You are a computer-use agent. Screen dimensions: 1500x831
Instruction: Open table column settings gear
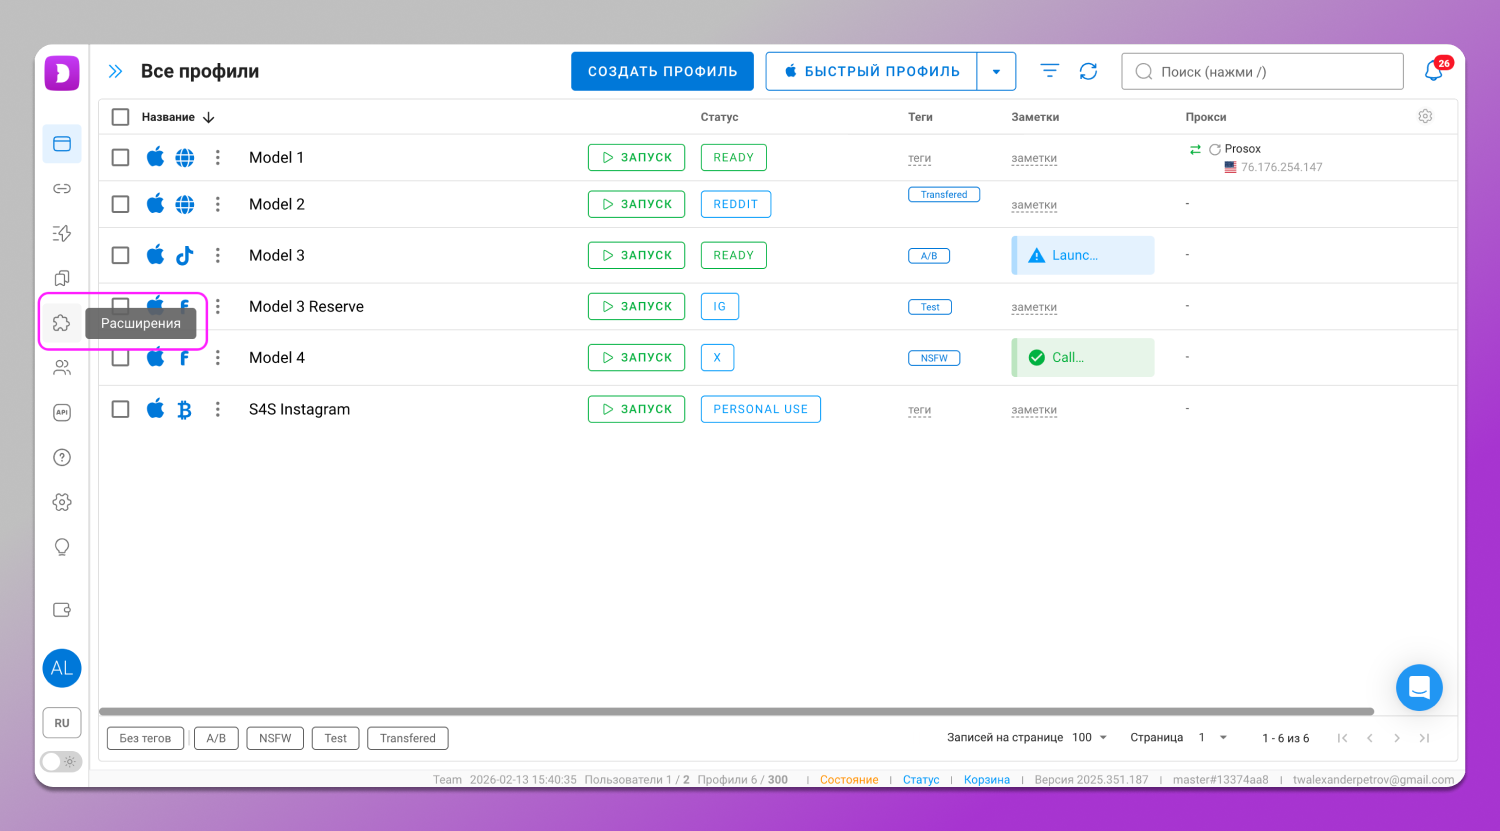click(1425, 117)
